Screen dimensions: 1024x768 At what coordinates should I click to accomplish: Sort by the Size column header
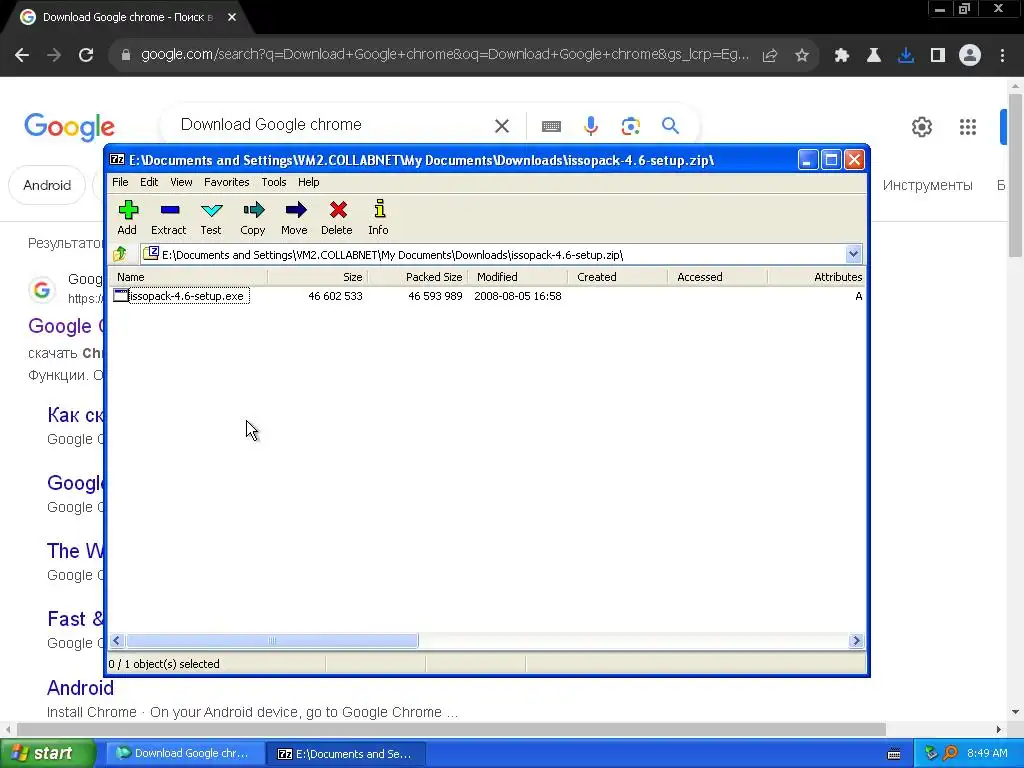317,277
